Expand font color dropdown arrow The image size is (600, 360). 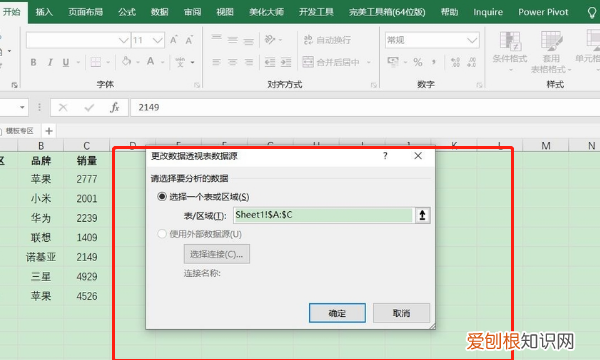(x=163, y=62)
